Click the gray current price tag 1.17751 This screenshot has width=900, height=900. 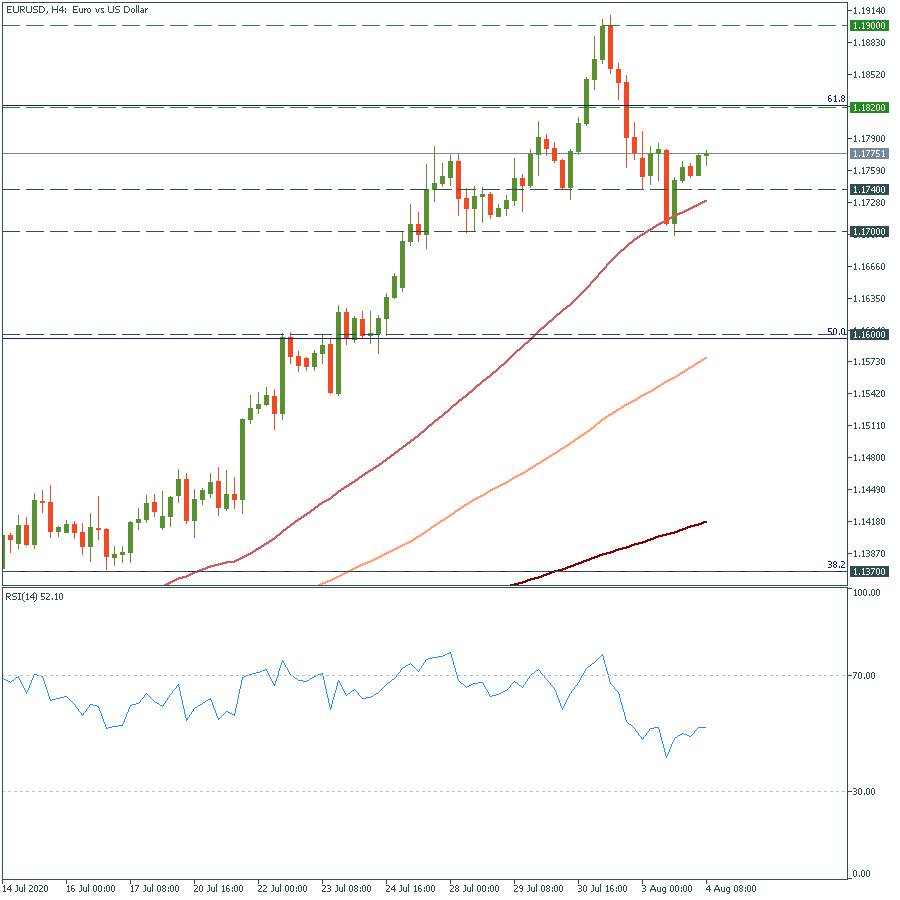(867, 154)
